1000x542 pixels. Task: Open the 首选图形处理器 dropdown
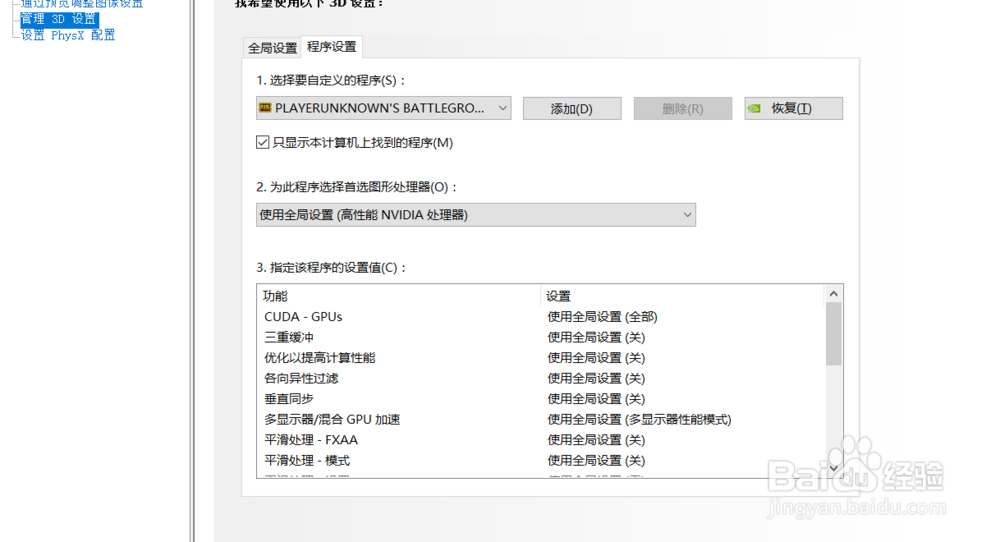click(476, 215)
